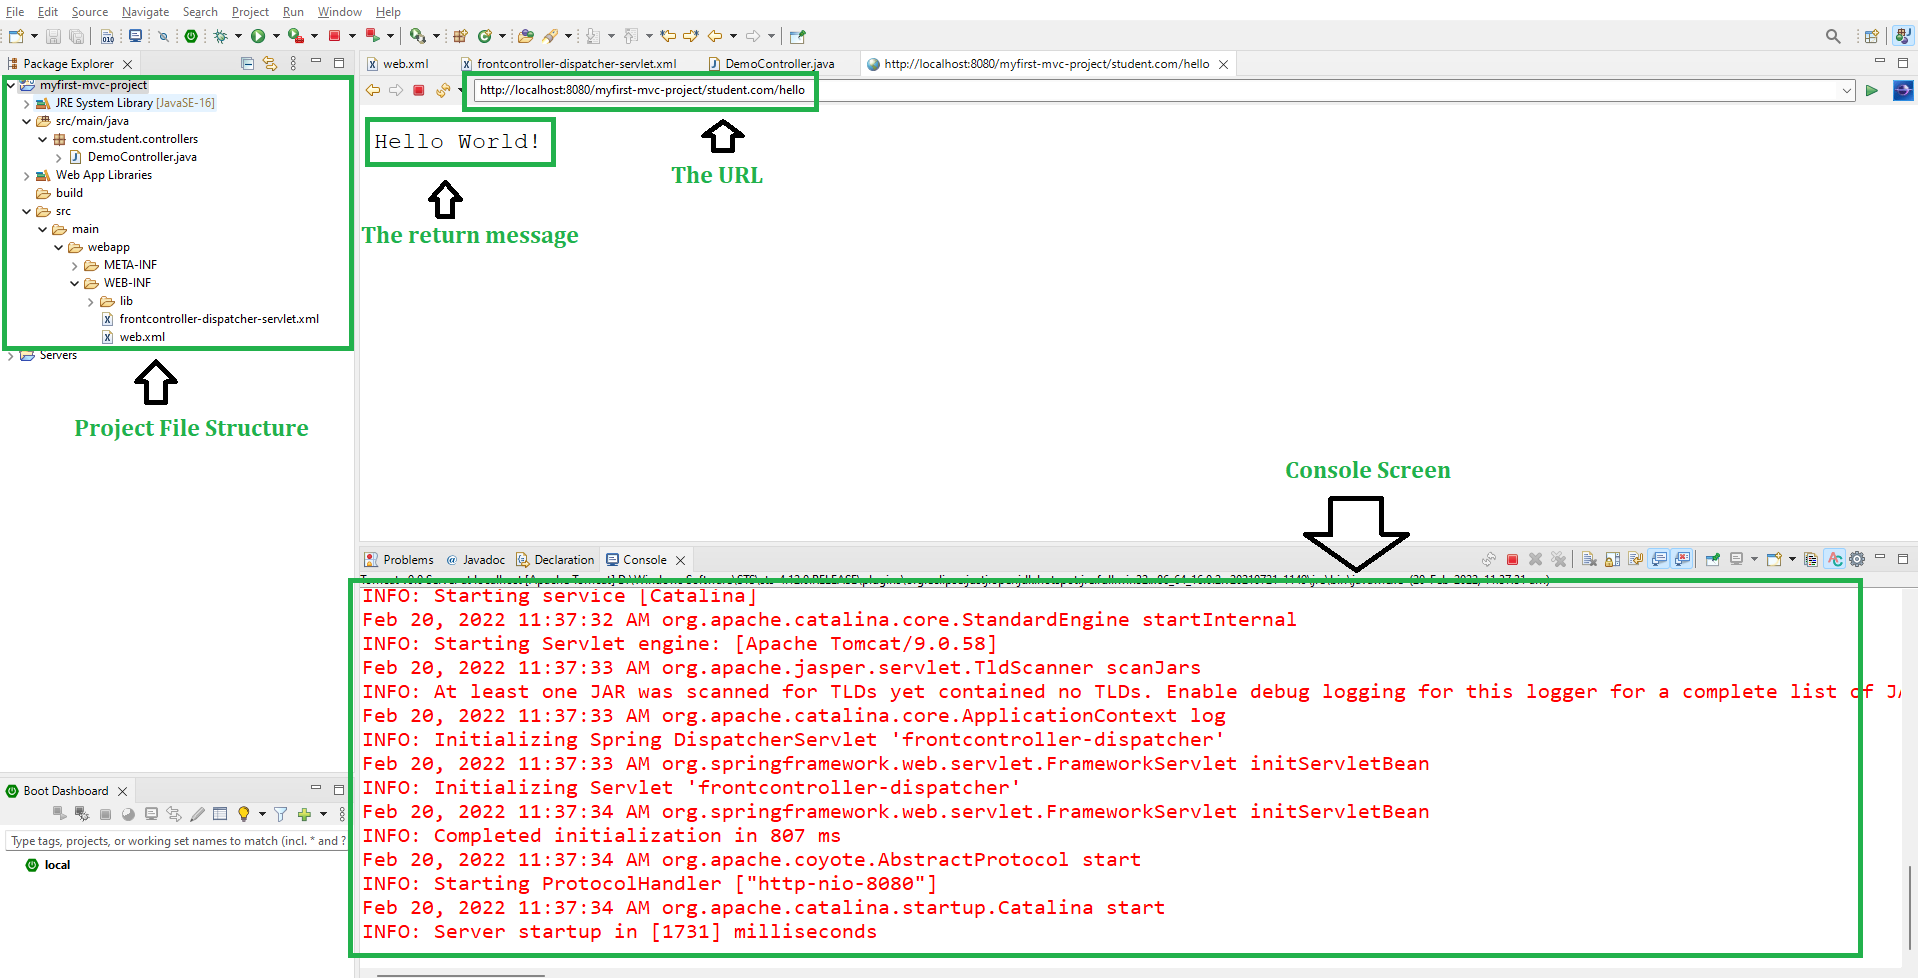Screen dimensions: 1918x978
Task: Click the Boot Dashboard tag search field
Action: 175,840
